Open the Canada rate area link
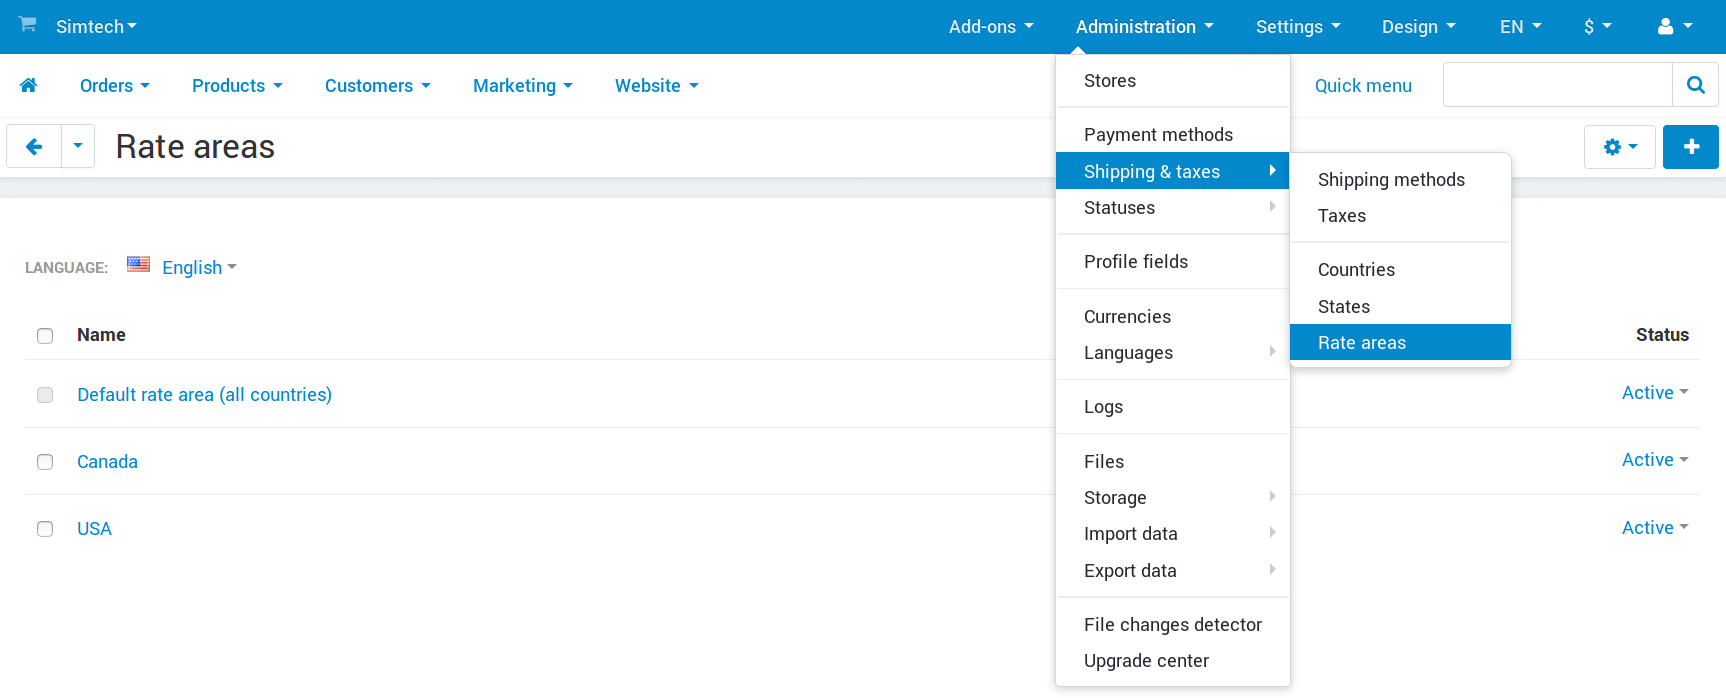The image size is (1726, 698). pos(107,462)
